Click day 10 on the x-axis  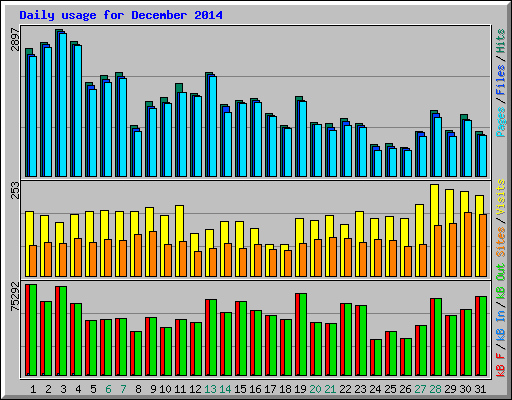(x=165, y=389)
